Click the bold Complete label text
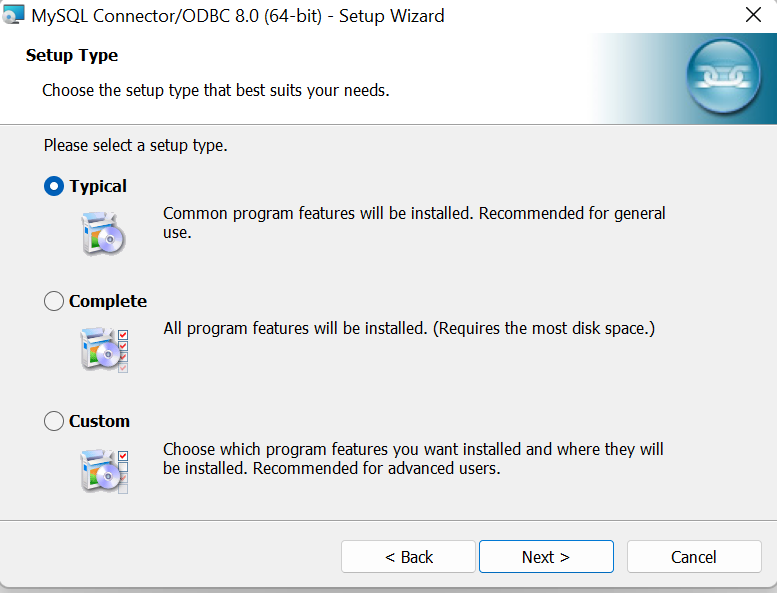 [x=108, y=301]
